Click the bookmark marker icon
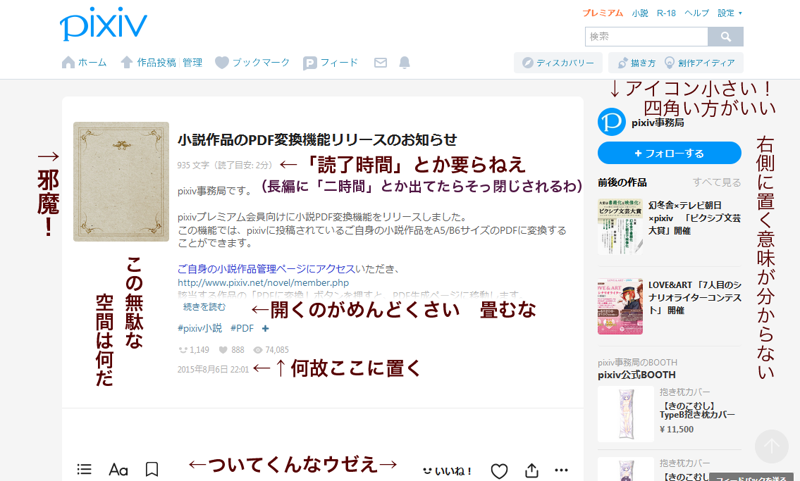 pos(152,469)
